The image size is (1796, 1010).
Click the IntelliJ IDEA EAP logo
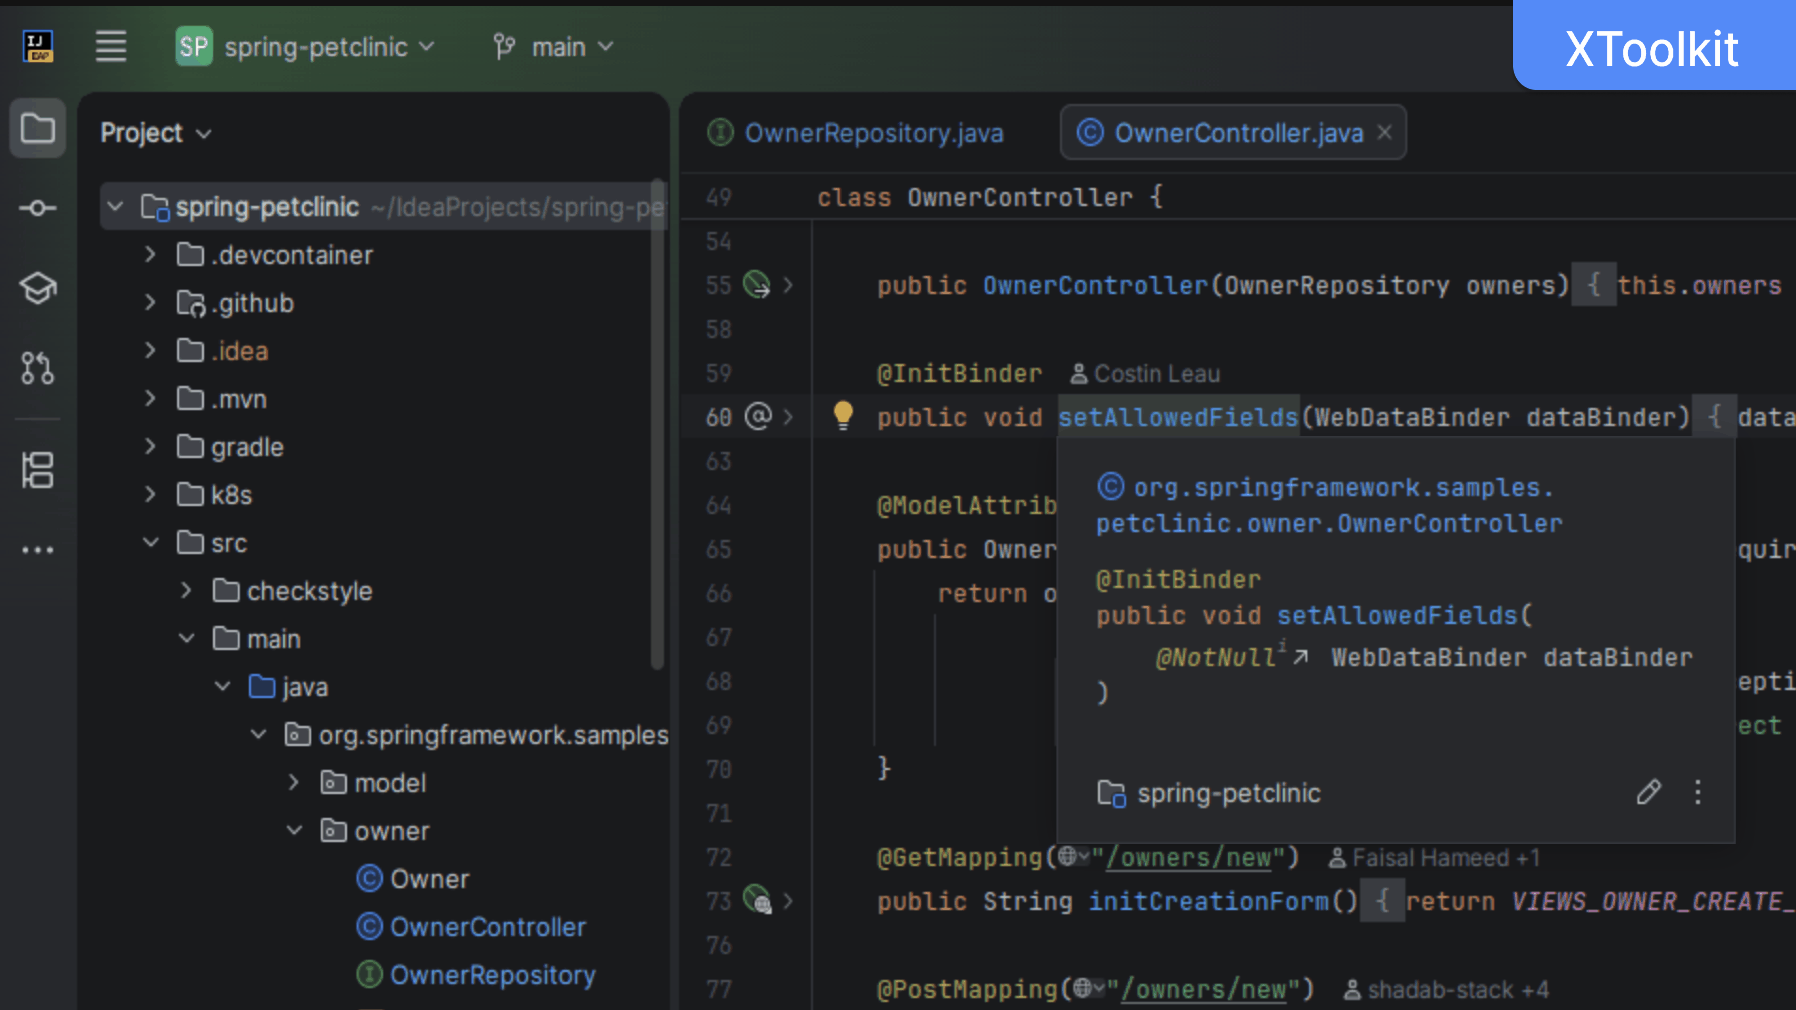click(x=37, y=46)
